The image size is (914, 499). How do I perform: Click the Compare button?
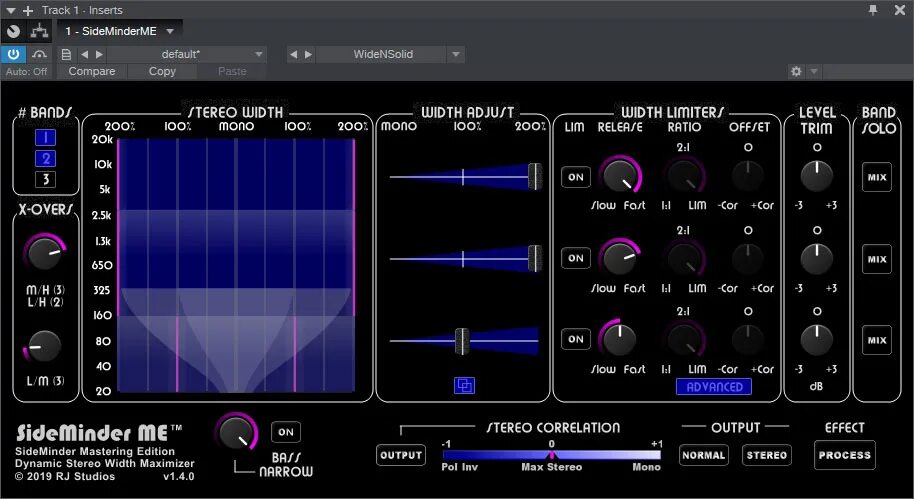tap(92, 71)
